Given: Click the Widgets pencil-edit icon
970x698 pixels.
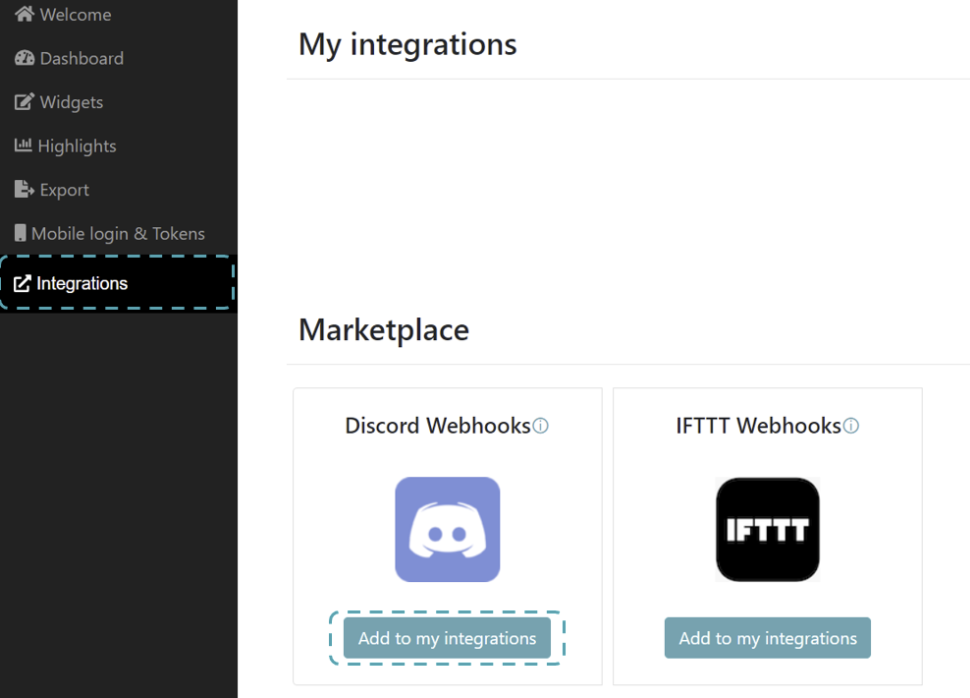Looking at the screenshot, I should point(24,102).
